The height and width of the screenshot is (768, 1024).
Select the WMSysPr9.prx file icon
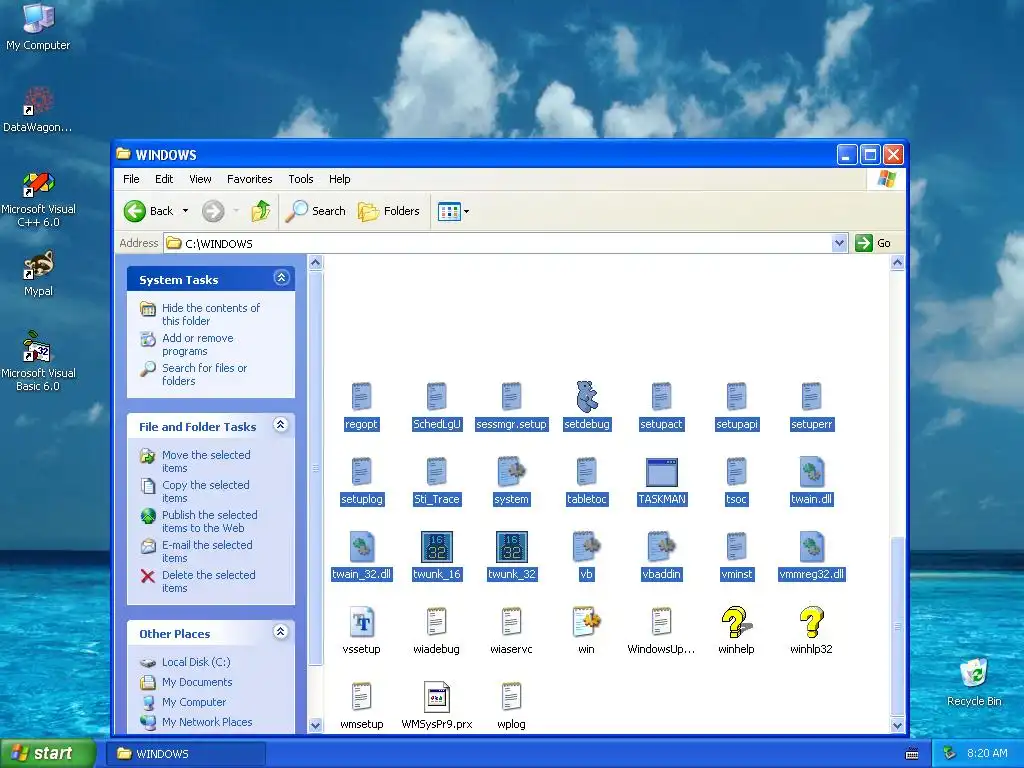[x=436, y=697]
